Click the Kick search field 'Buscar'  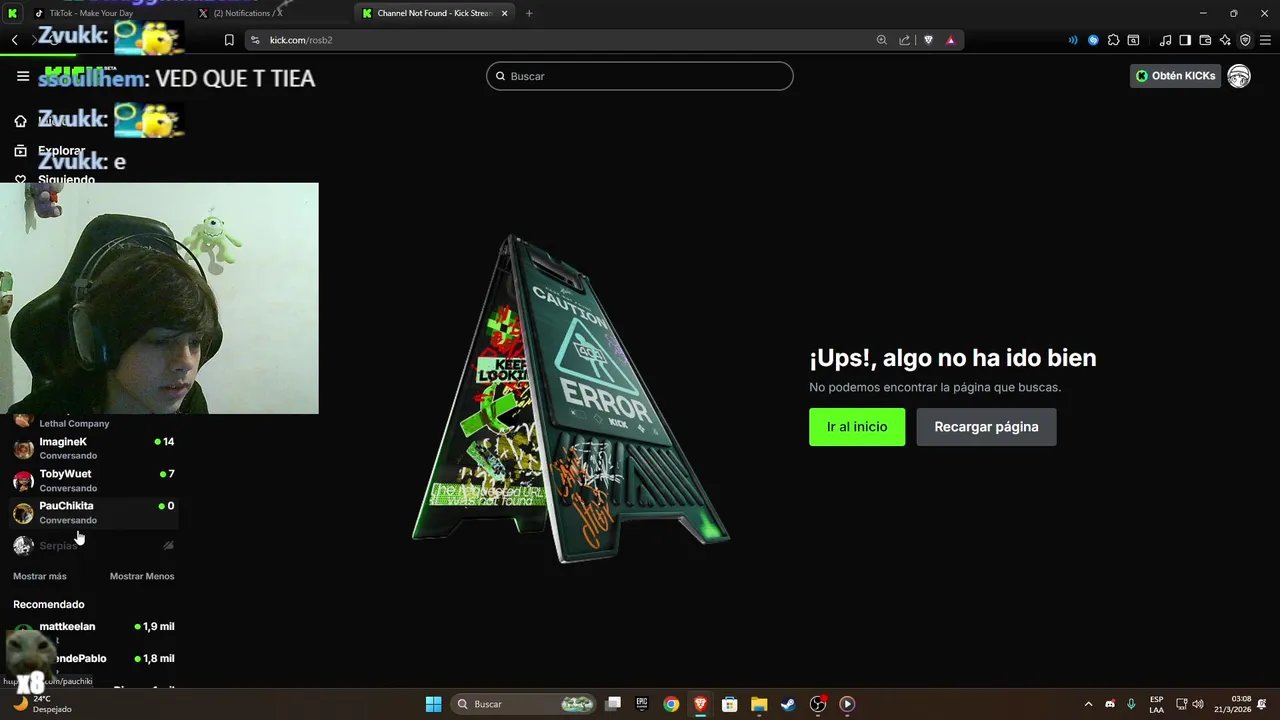[640, 76]
